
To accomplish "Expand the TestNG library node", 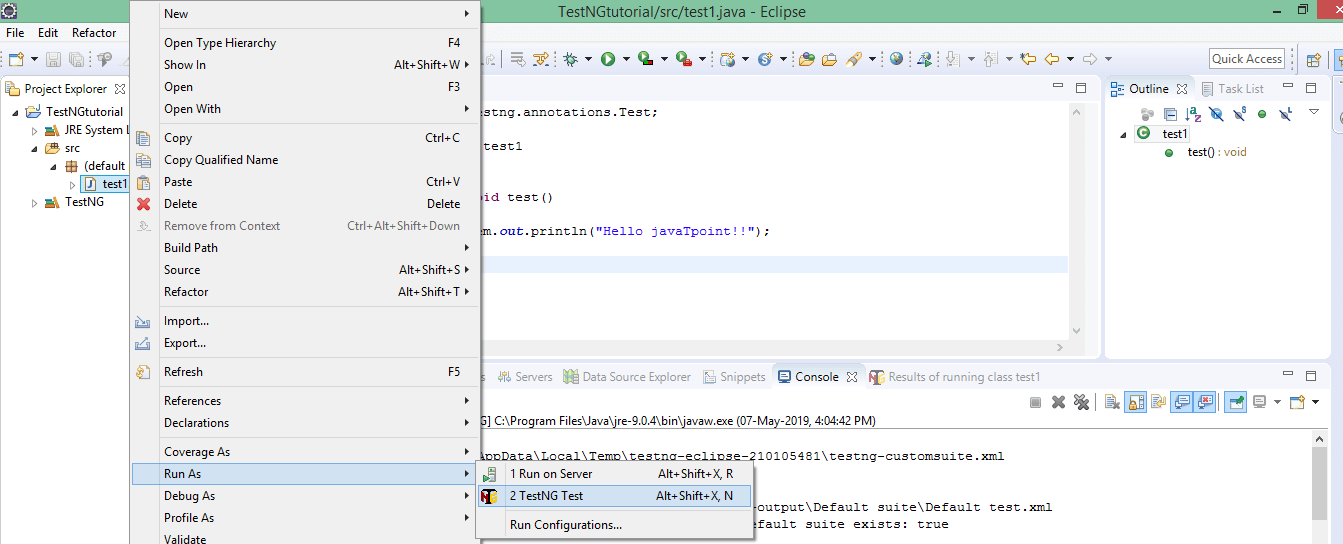I will (x=35, y=202).
